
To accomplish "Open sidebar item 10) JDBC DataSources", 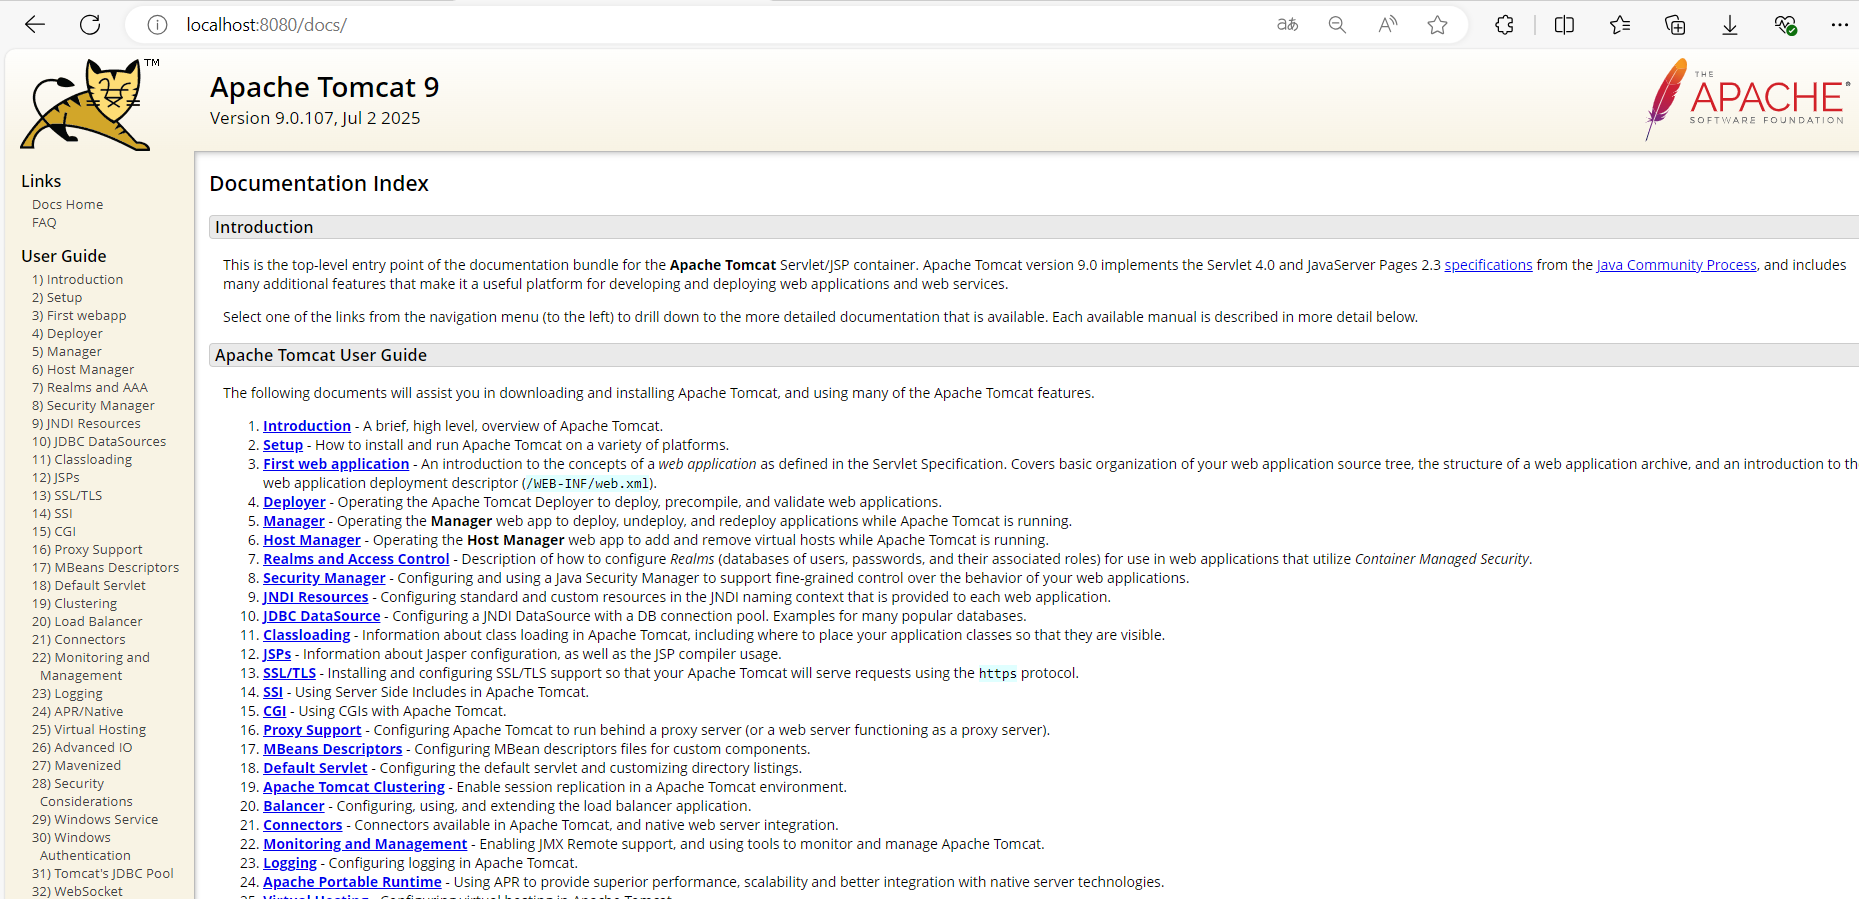I will (x=99, y=441).
